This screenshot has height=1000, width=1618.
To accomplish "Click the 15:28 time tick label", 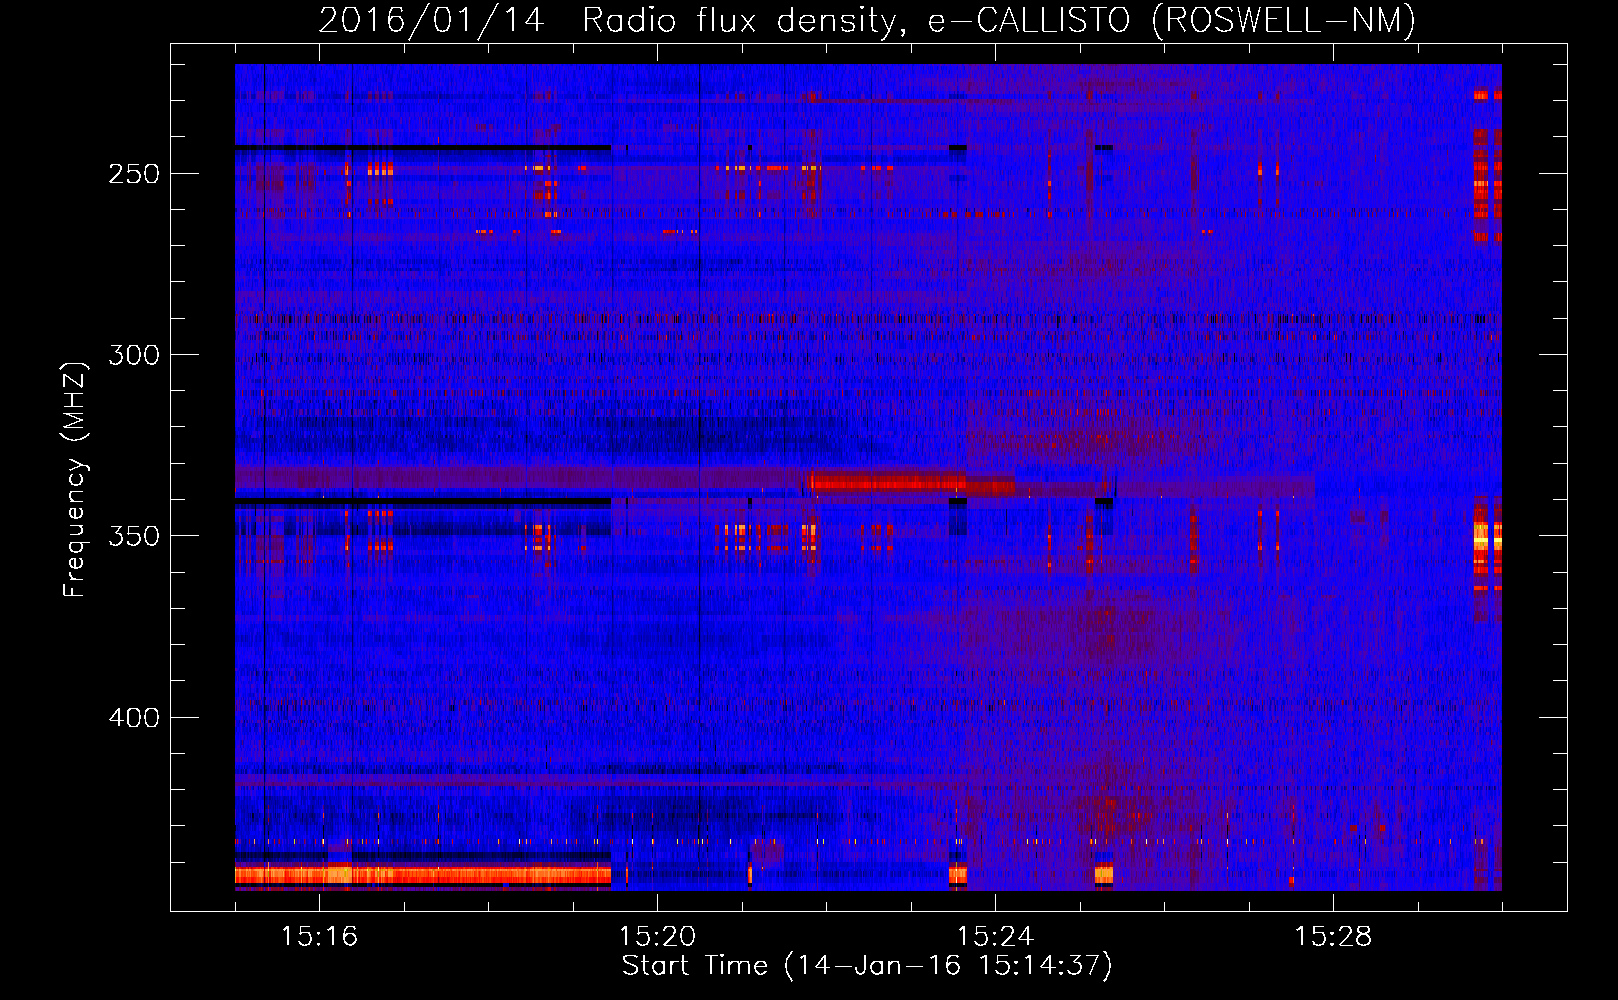I will point(1333,936).
